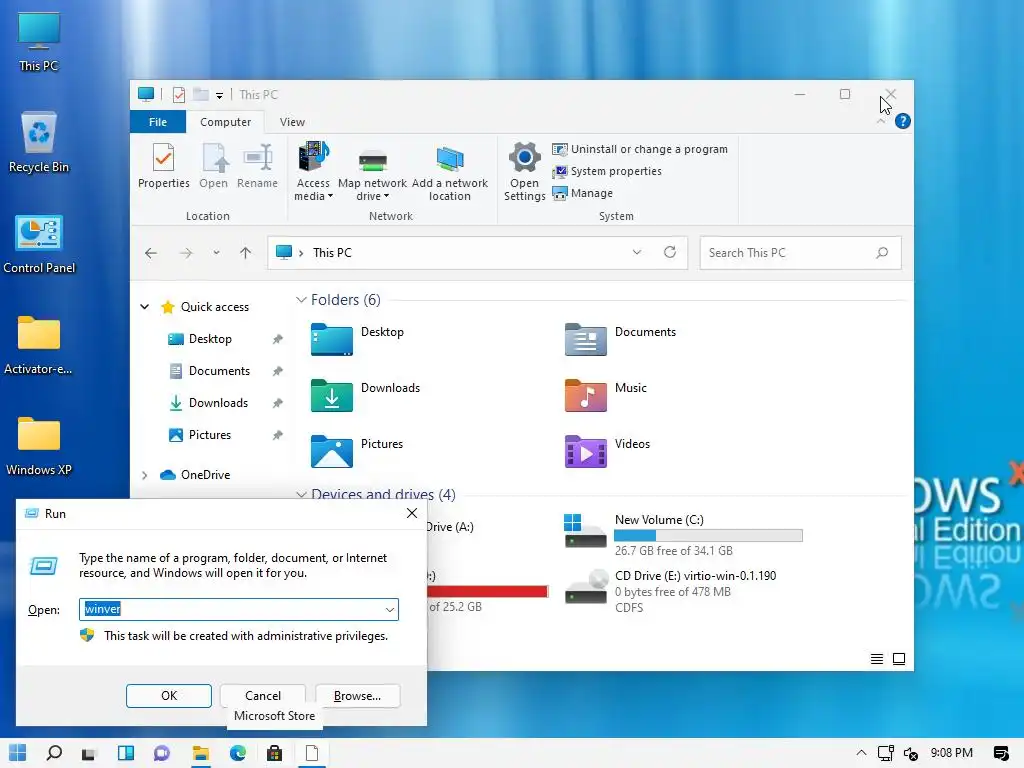Go up one folder level arrow

click(246, 253)
